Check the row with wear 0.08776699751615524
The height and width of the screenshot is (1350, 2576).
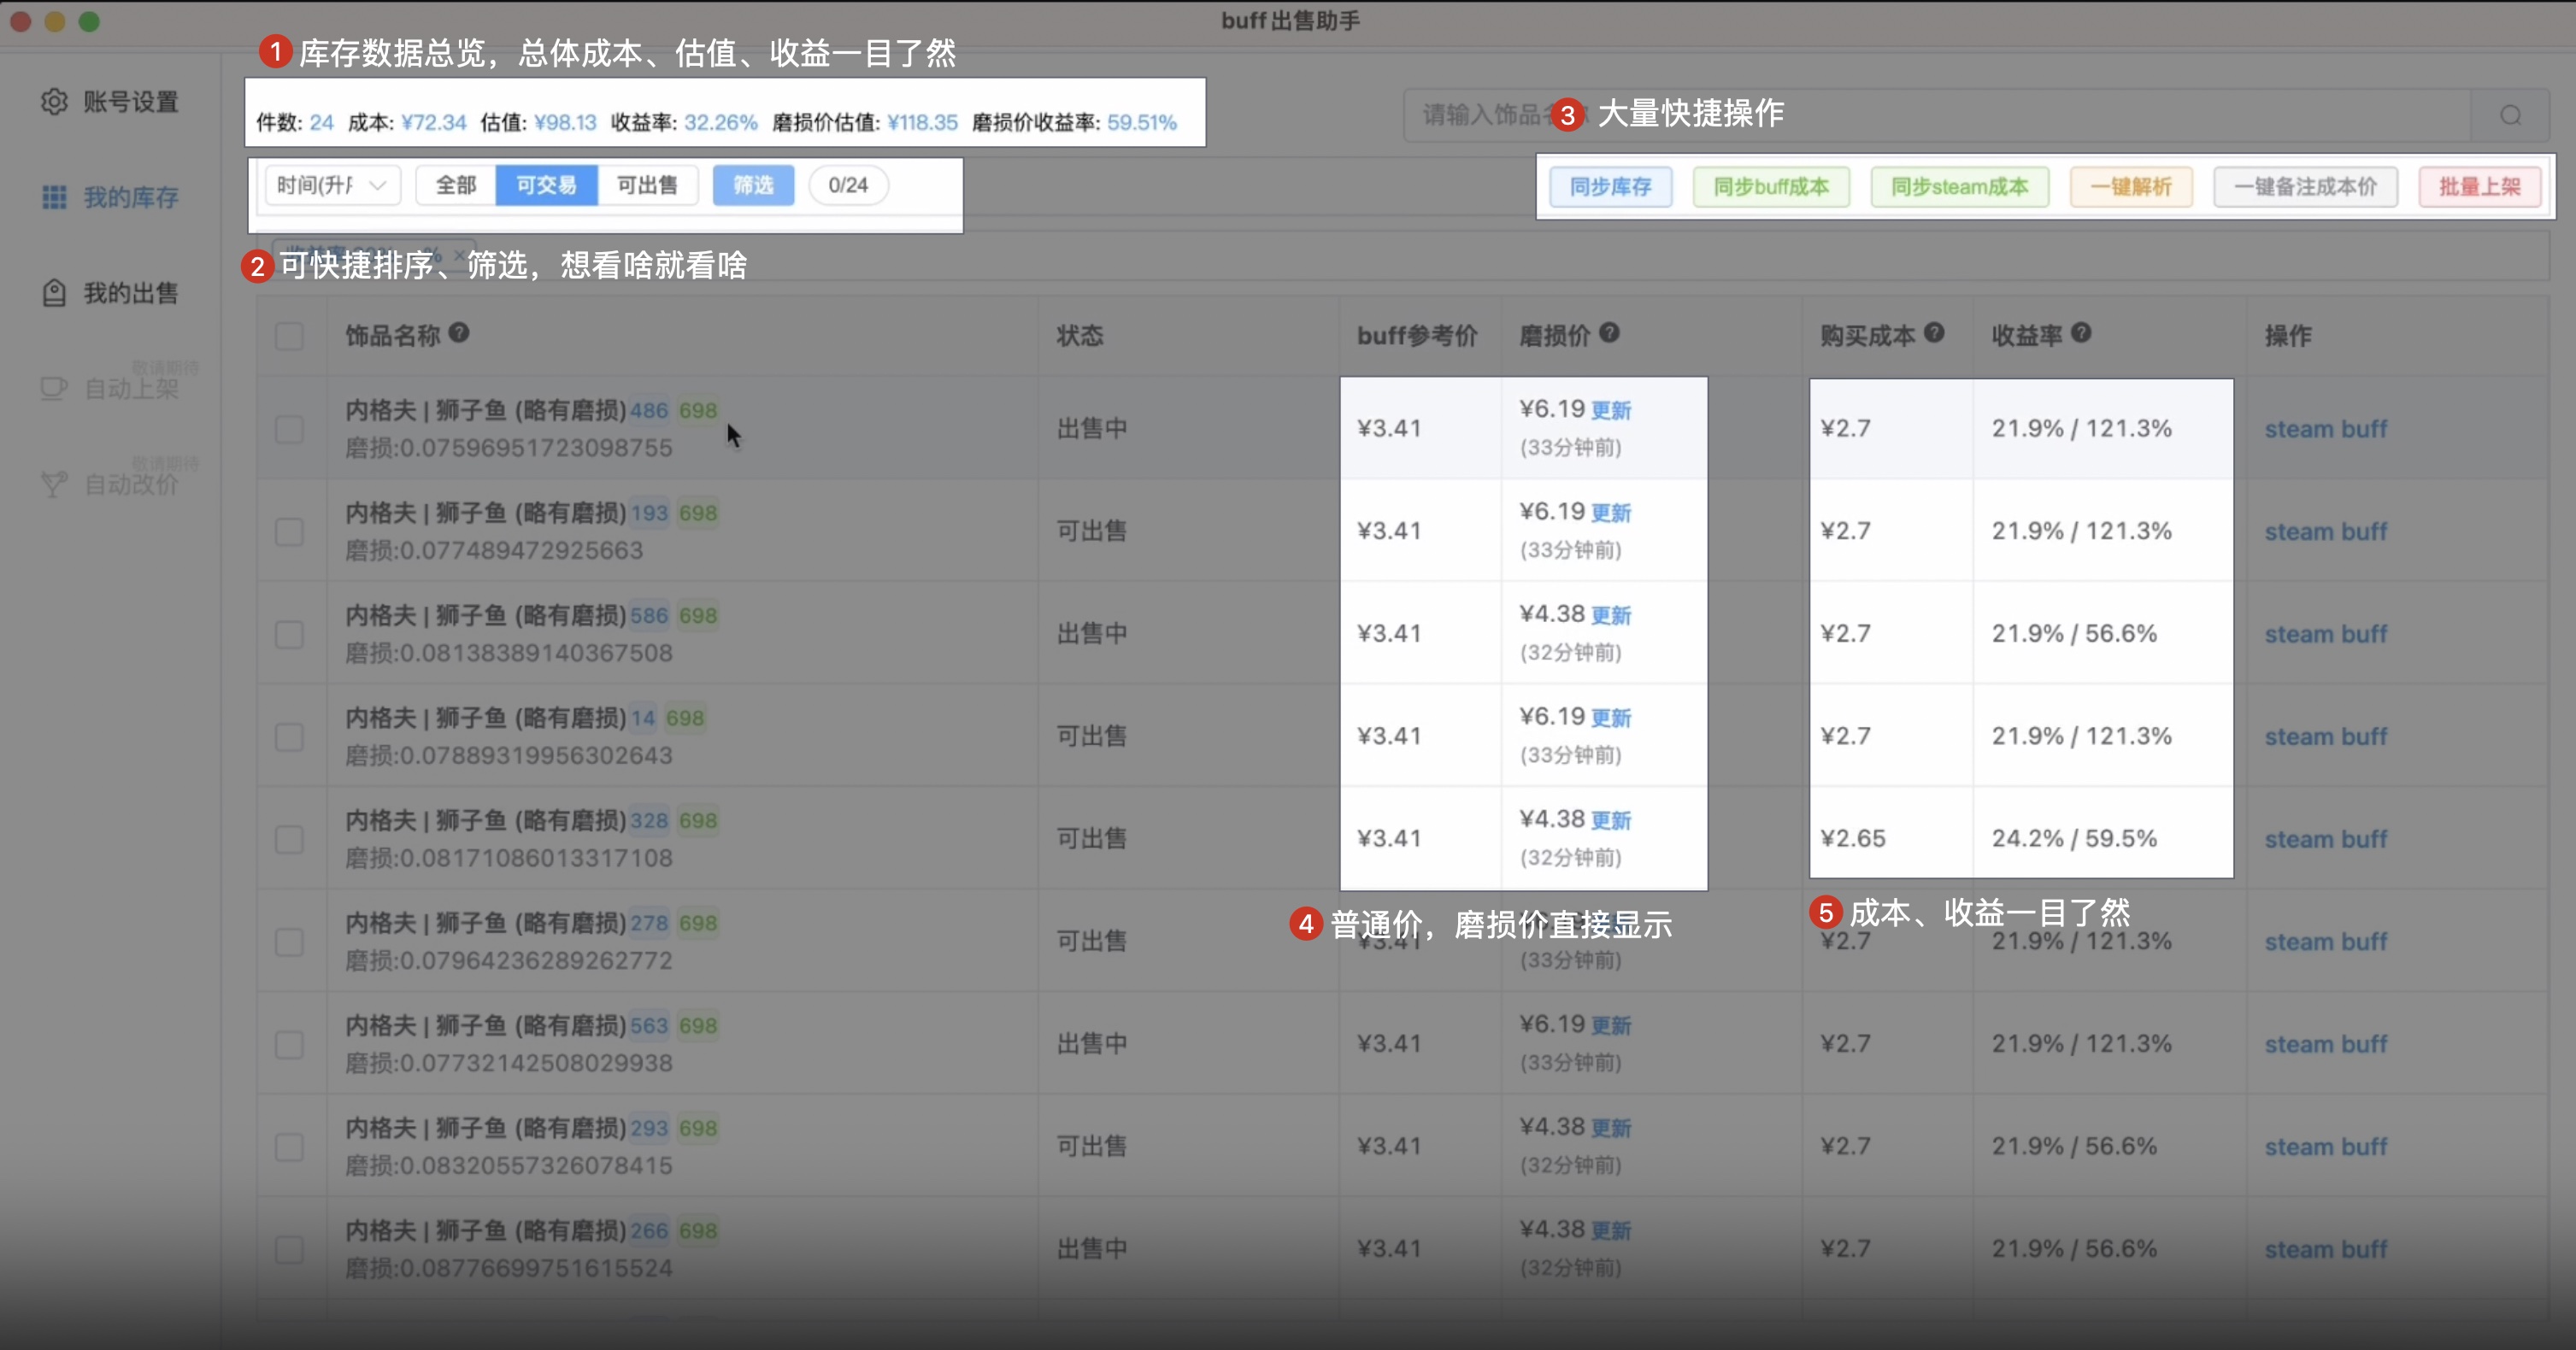289,1249
